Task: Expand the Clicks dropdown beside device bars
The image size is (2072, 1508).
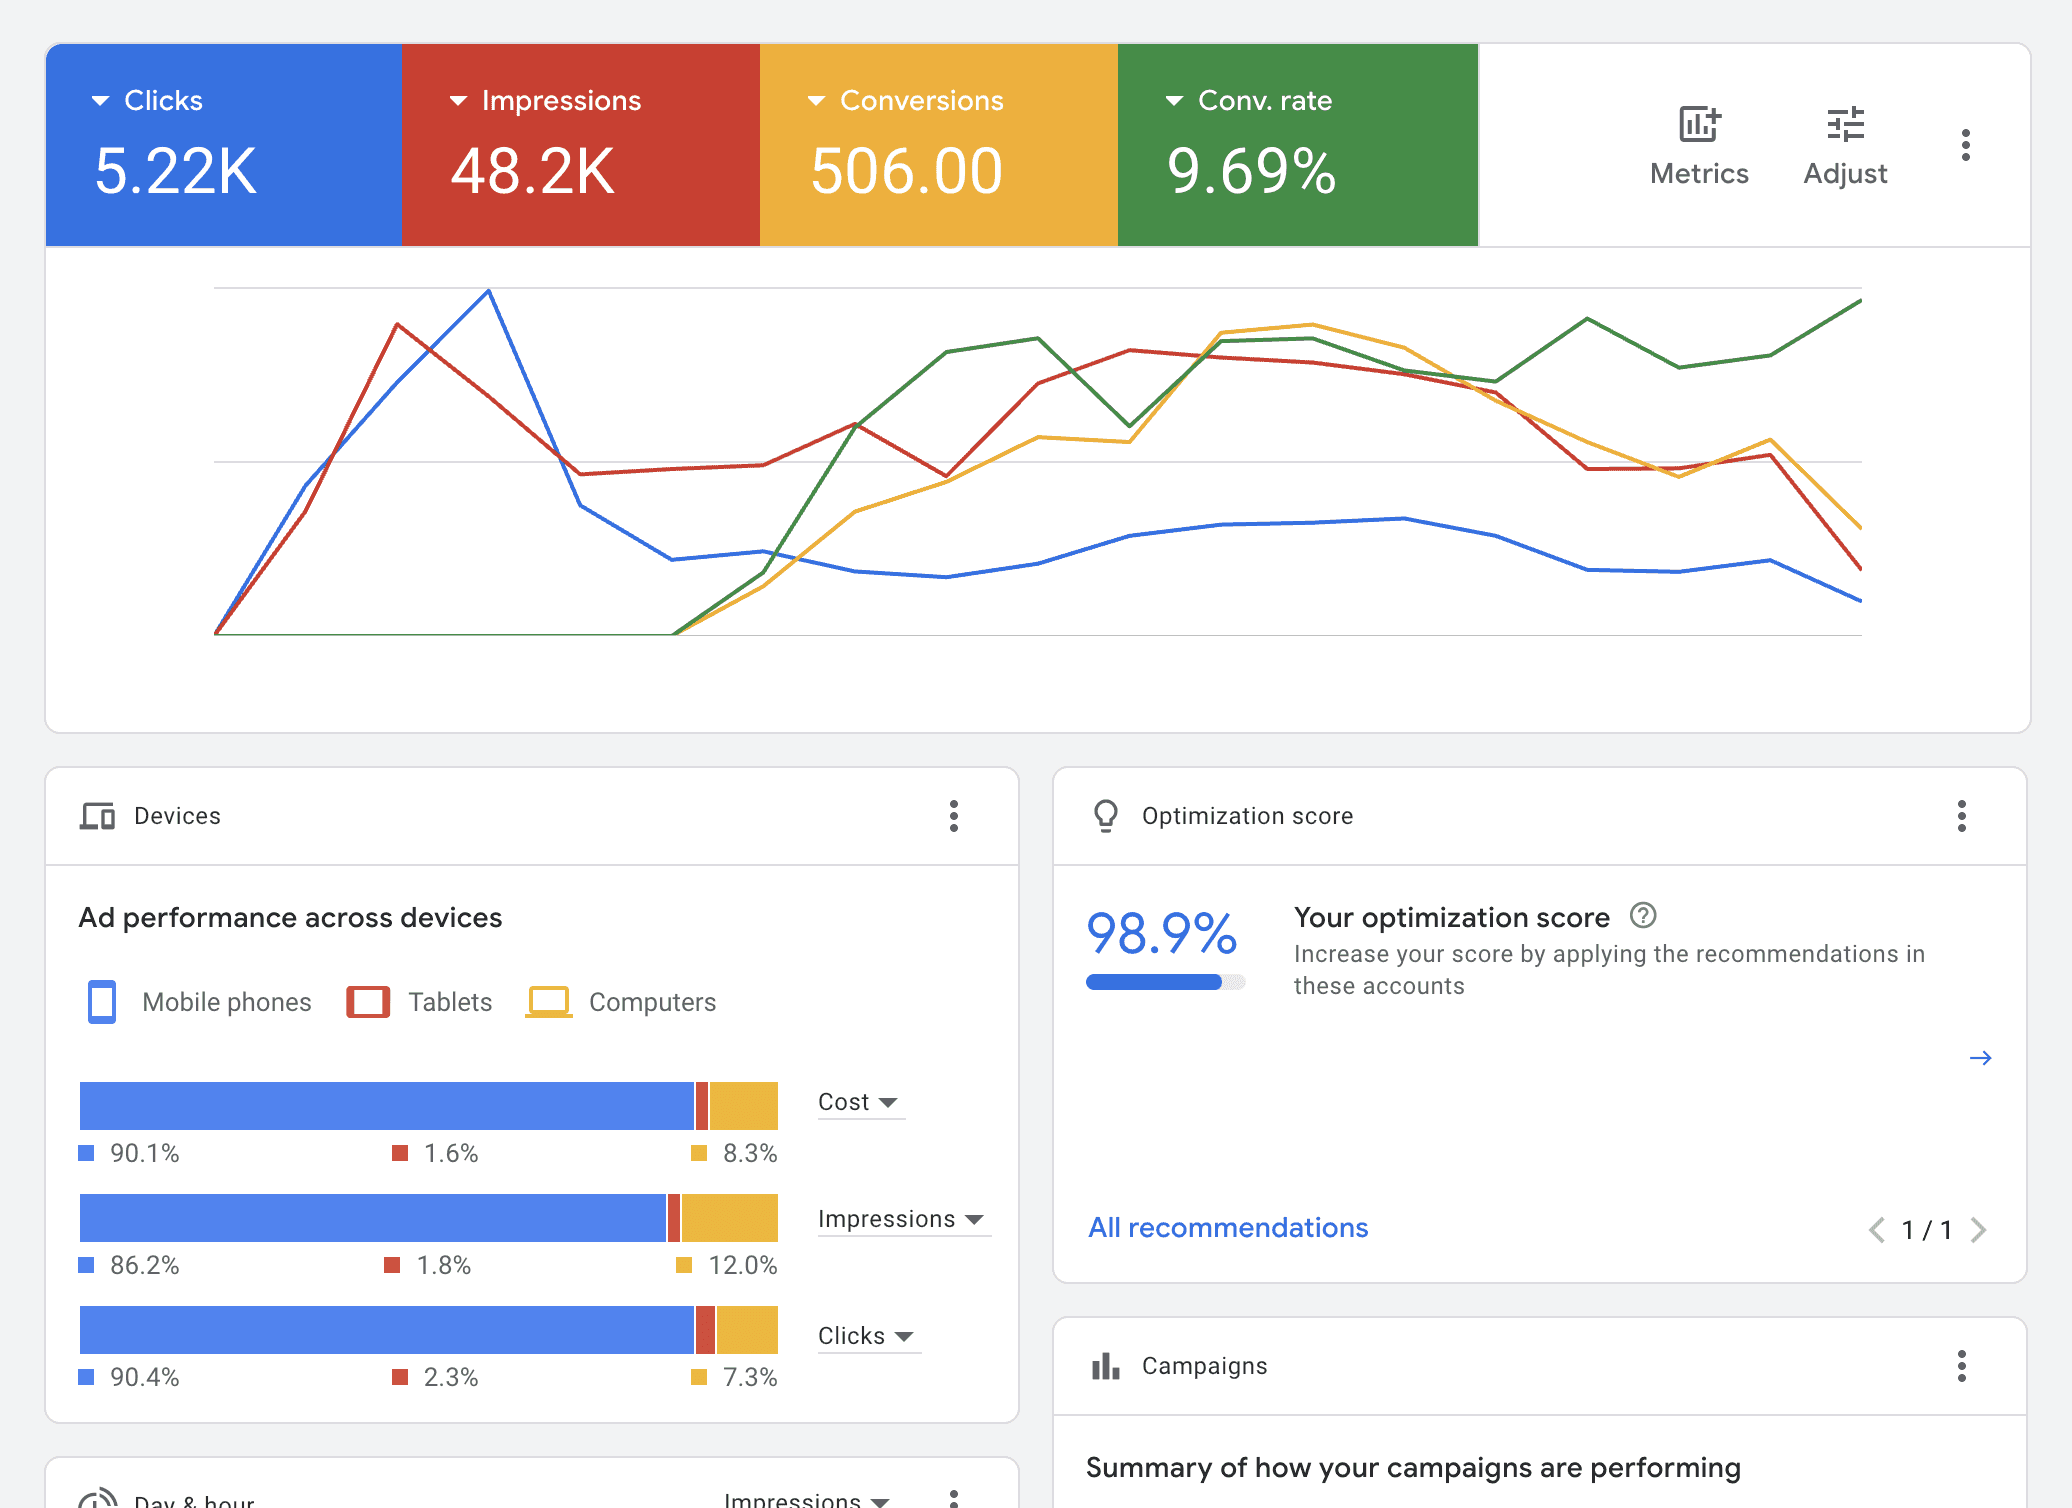Action: tap(866, 1336)
